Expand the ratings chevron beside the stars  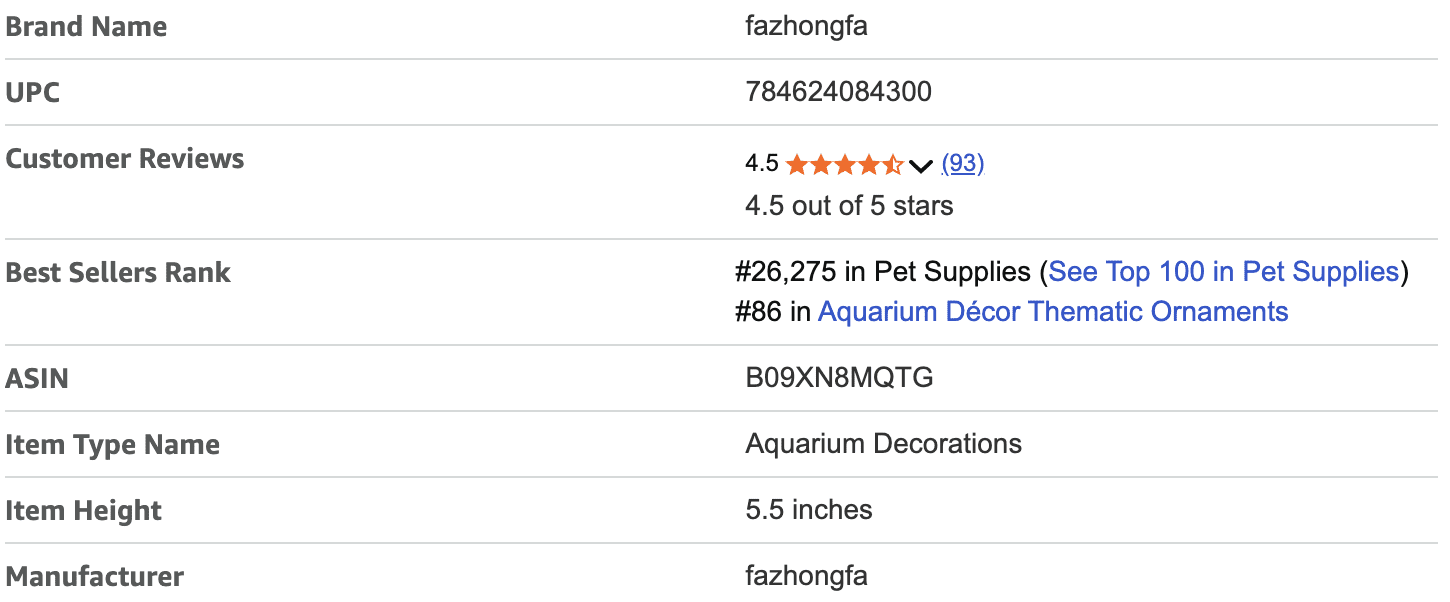click(x=920, y=165)
